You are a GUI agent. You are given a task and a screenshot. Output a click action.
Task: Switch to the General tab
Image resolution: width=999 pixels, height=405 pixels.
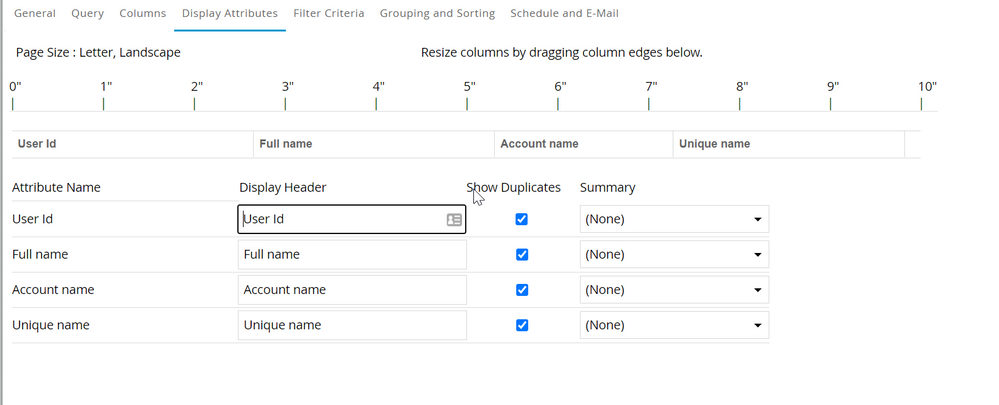pyautogui.click(x=35, y=14)
